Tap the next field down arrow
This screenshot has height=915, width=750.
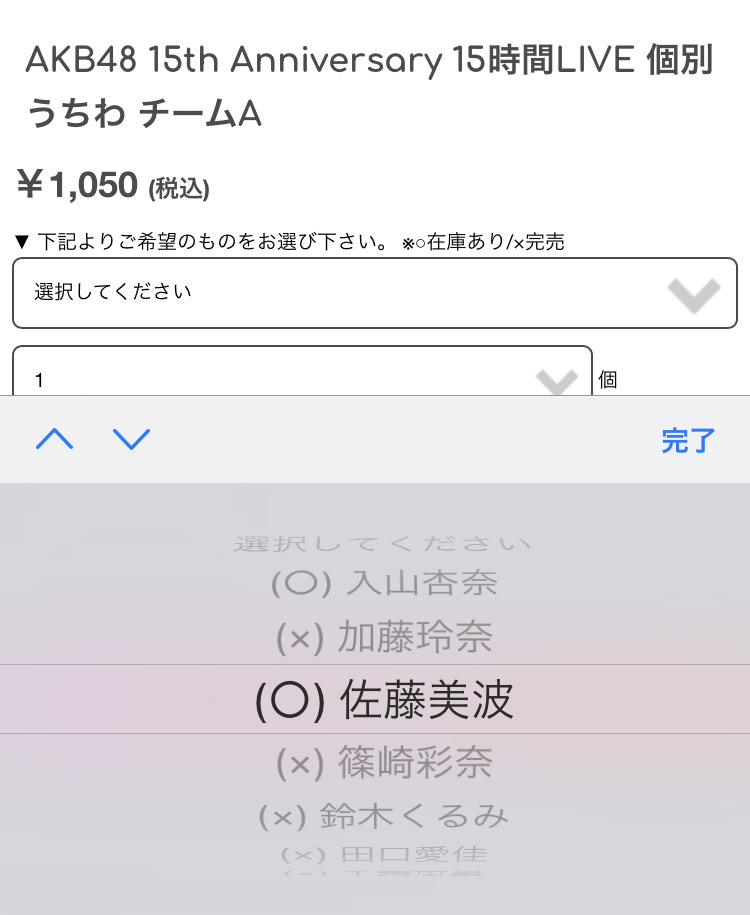coord(131,439)
